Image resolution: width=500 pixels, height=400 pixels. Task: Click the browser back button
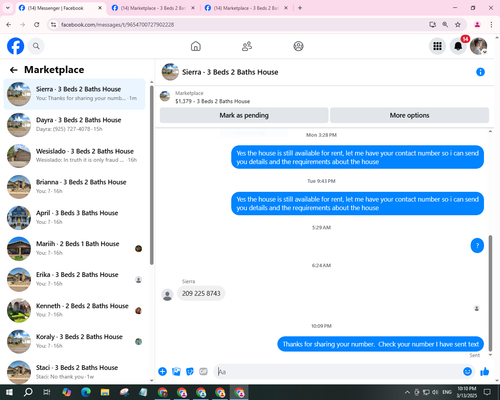click(9, 25)
